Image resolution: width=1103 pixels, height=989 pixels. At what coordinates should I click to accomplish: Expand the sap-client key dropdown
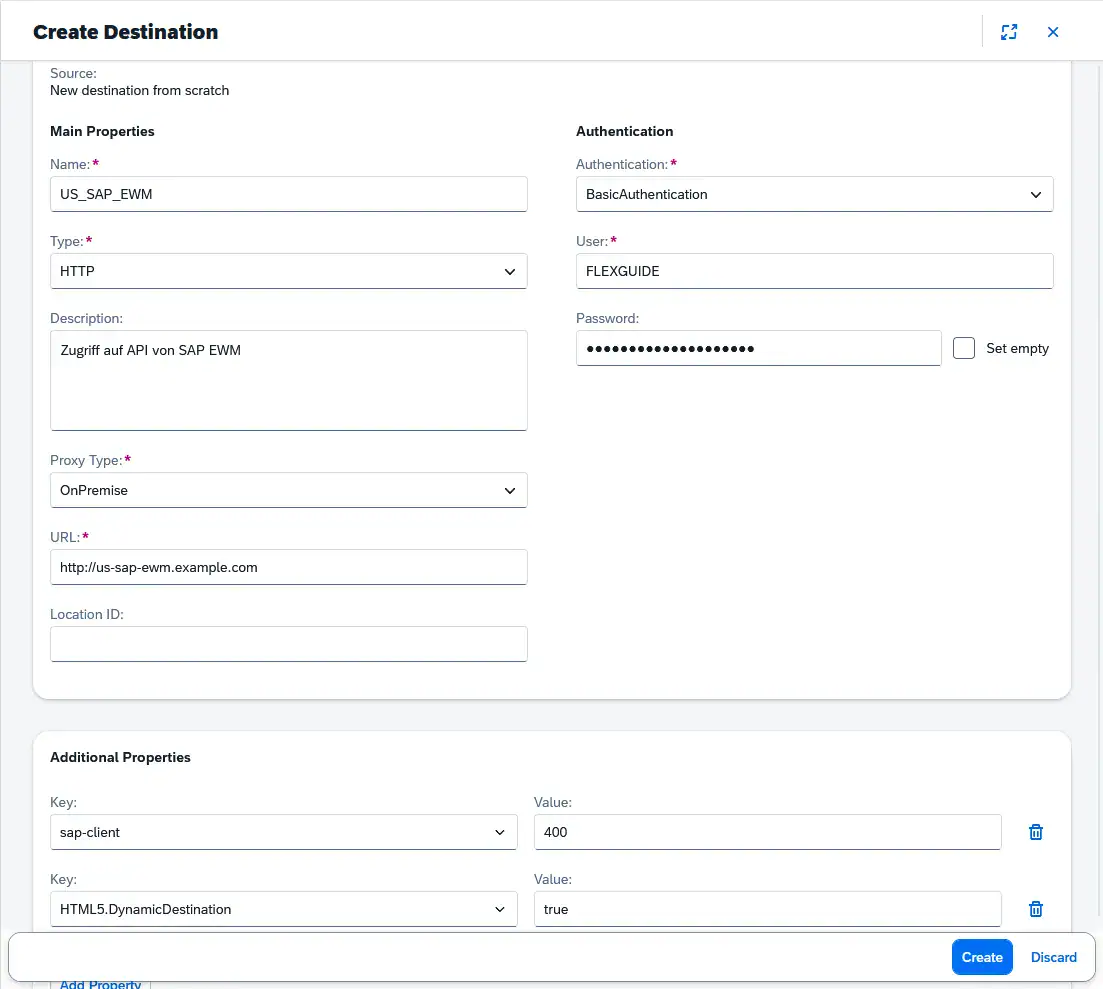point(500,832)
